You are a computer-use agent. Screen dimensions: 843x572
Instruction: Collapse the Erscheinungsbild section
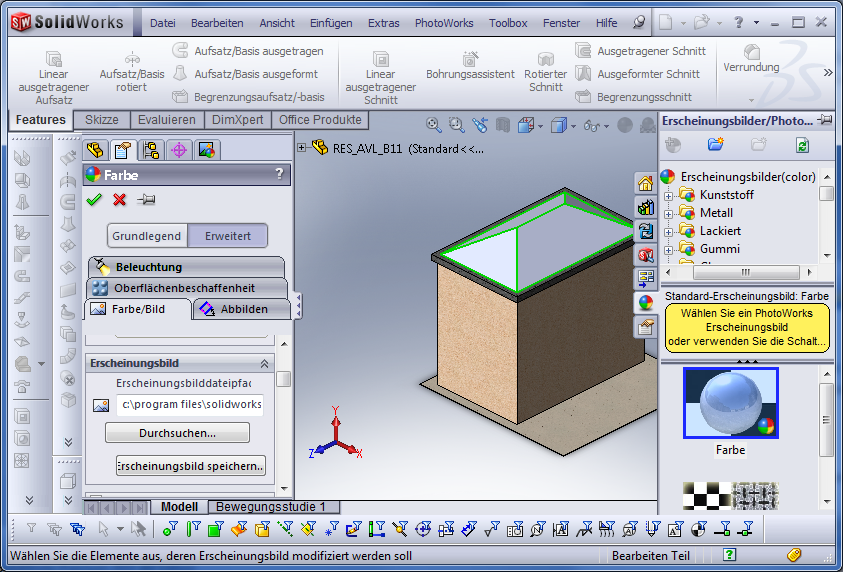click(265, 364)
